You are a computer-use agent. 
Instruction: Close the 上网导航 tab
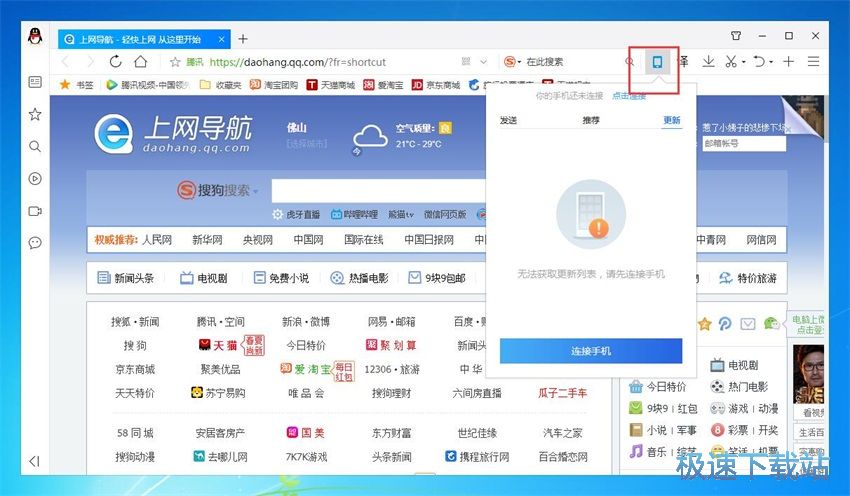tap(221, 40)
